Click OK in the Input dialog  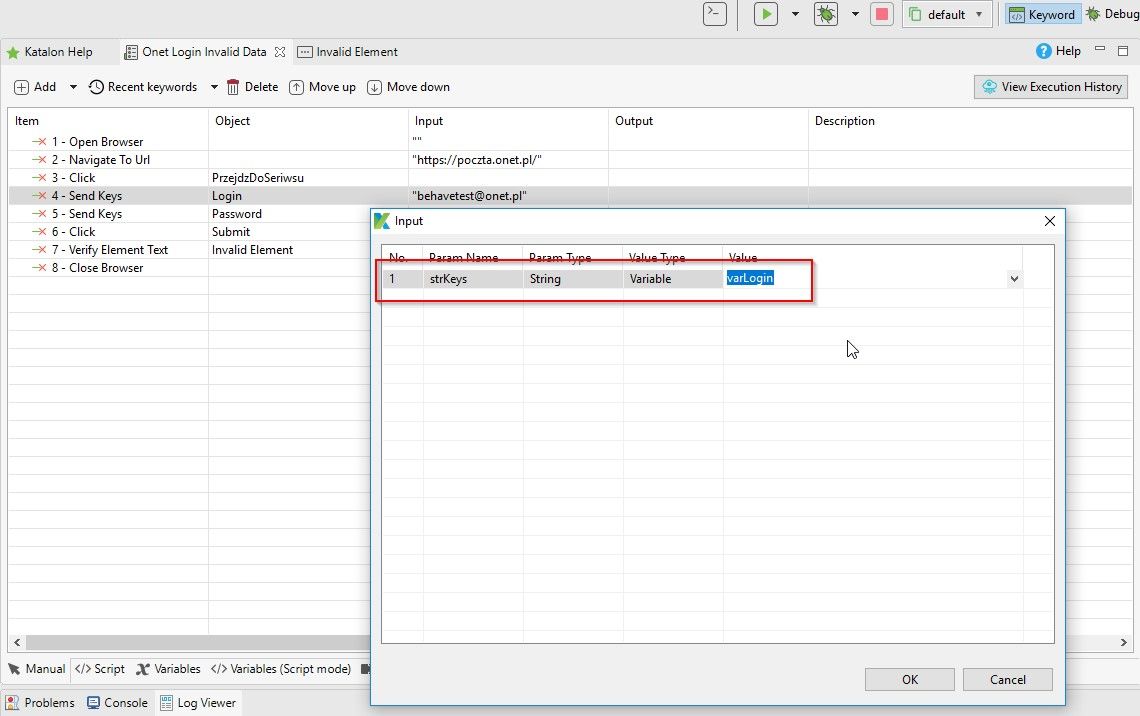[909, 679]
